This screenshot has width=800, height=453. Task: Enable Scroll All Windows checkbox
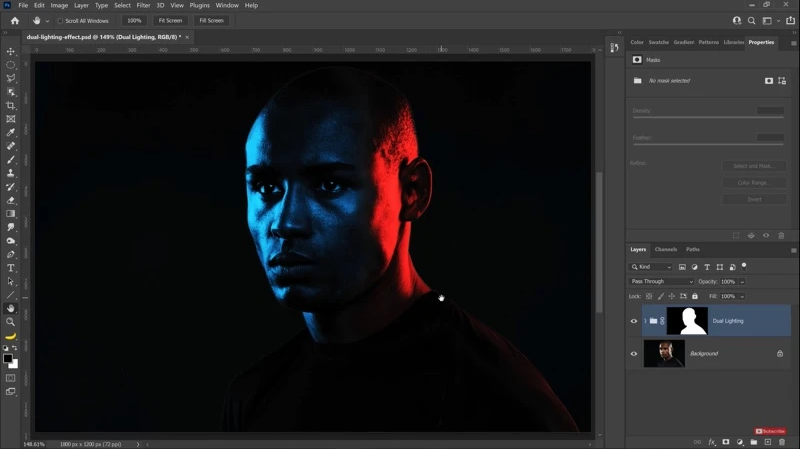pos(60,21)
